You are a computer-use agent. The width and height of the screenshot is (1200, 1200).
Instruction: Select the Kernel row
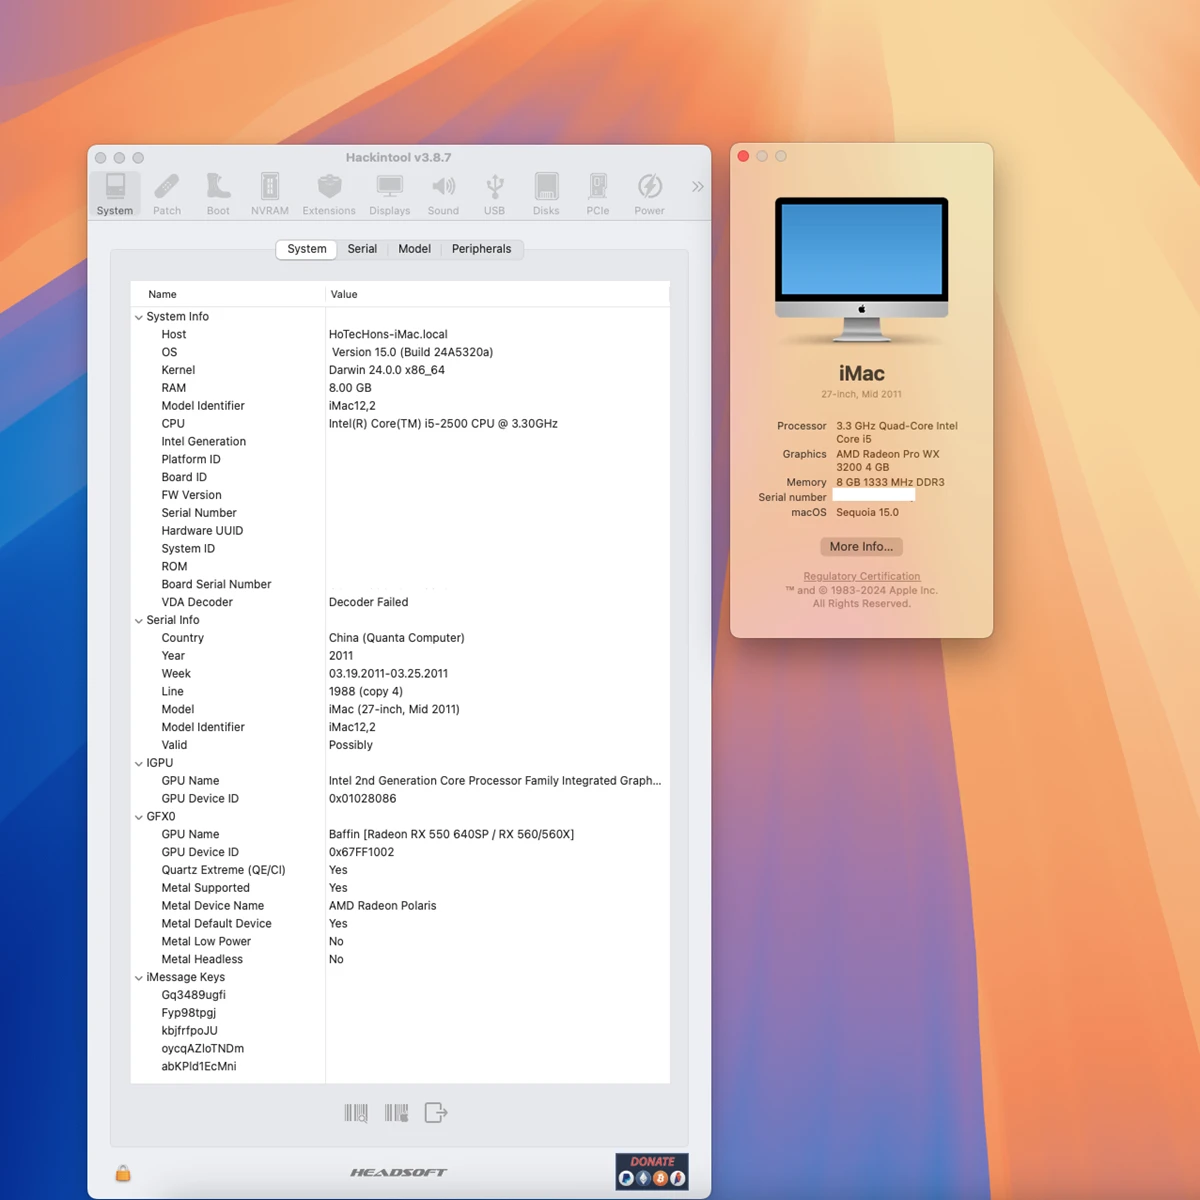pyautogui.click(x=400, y=370)
